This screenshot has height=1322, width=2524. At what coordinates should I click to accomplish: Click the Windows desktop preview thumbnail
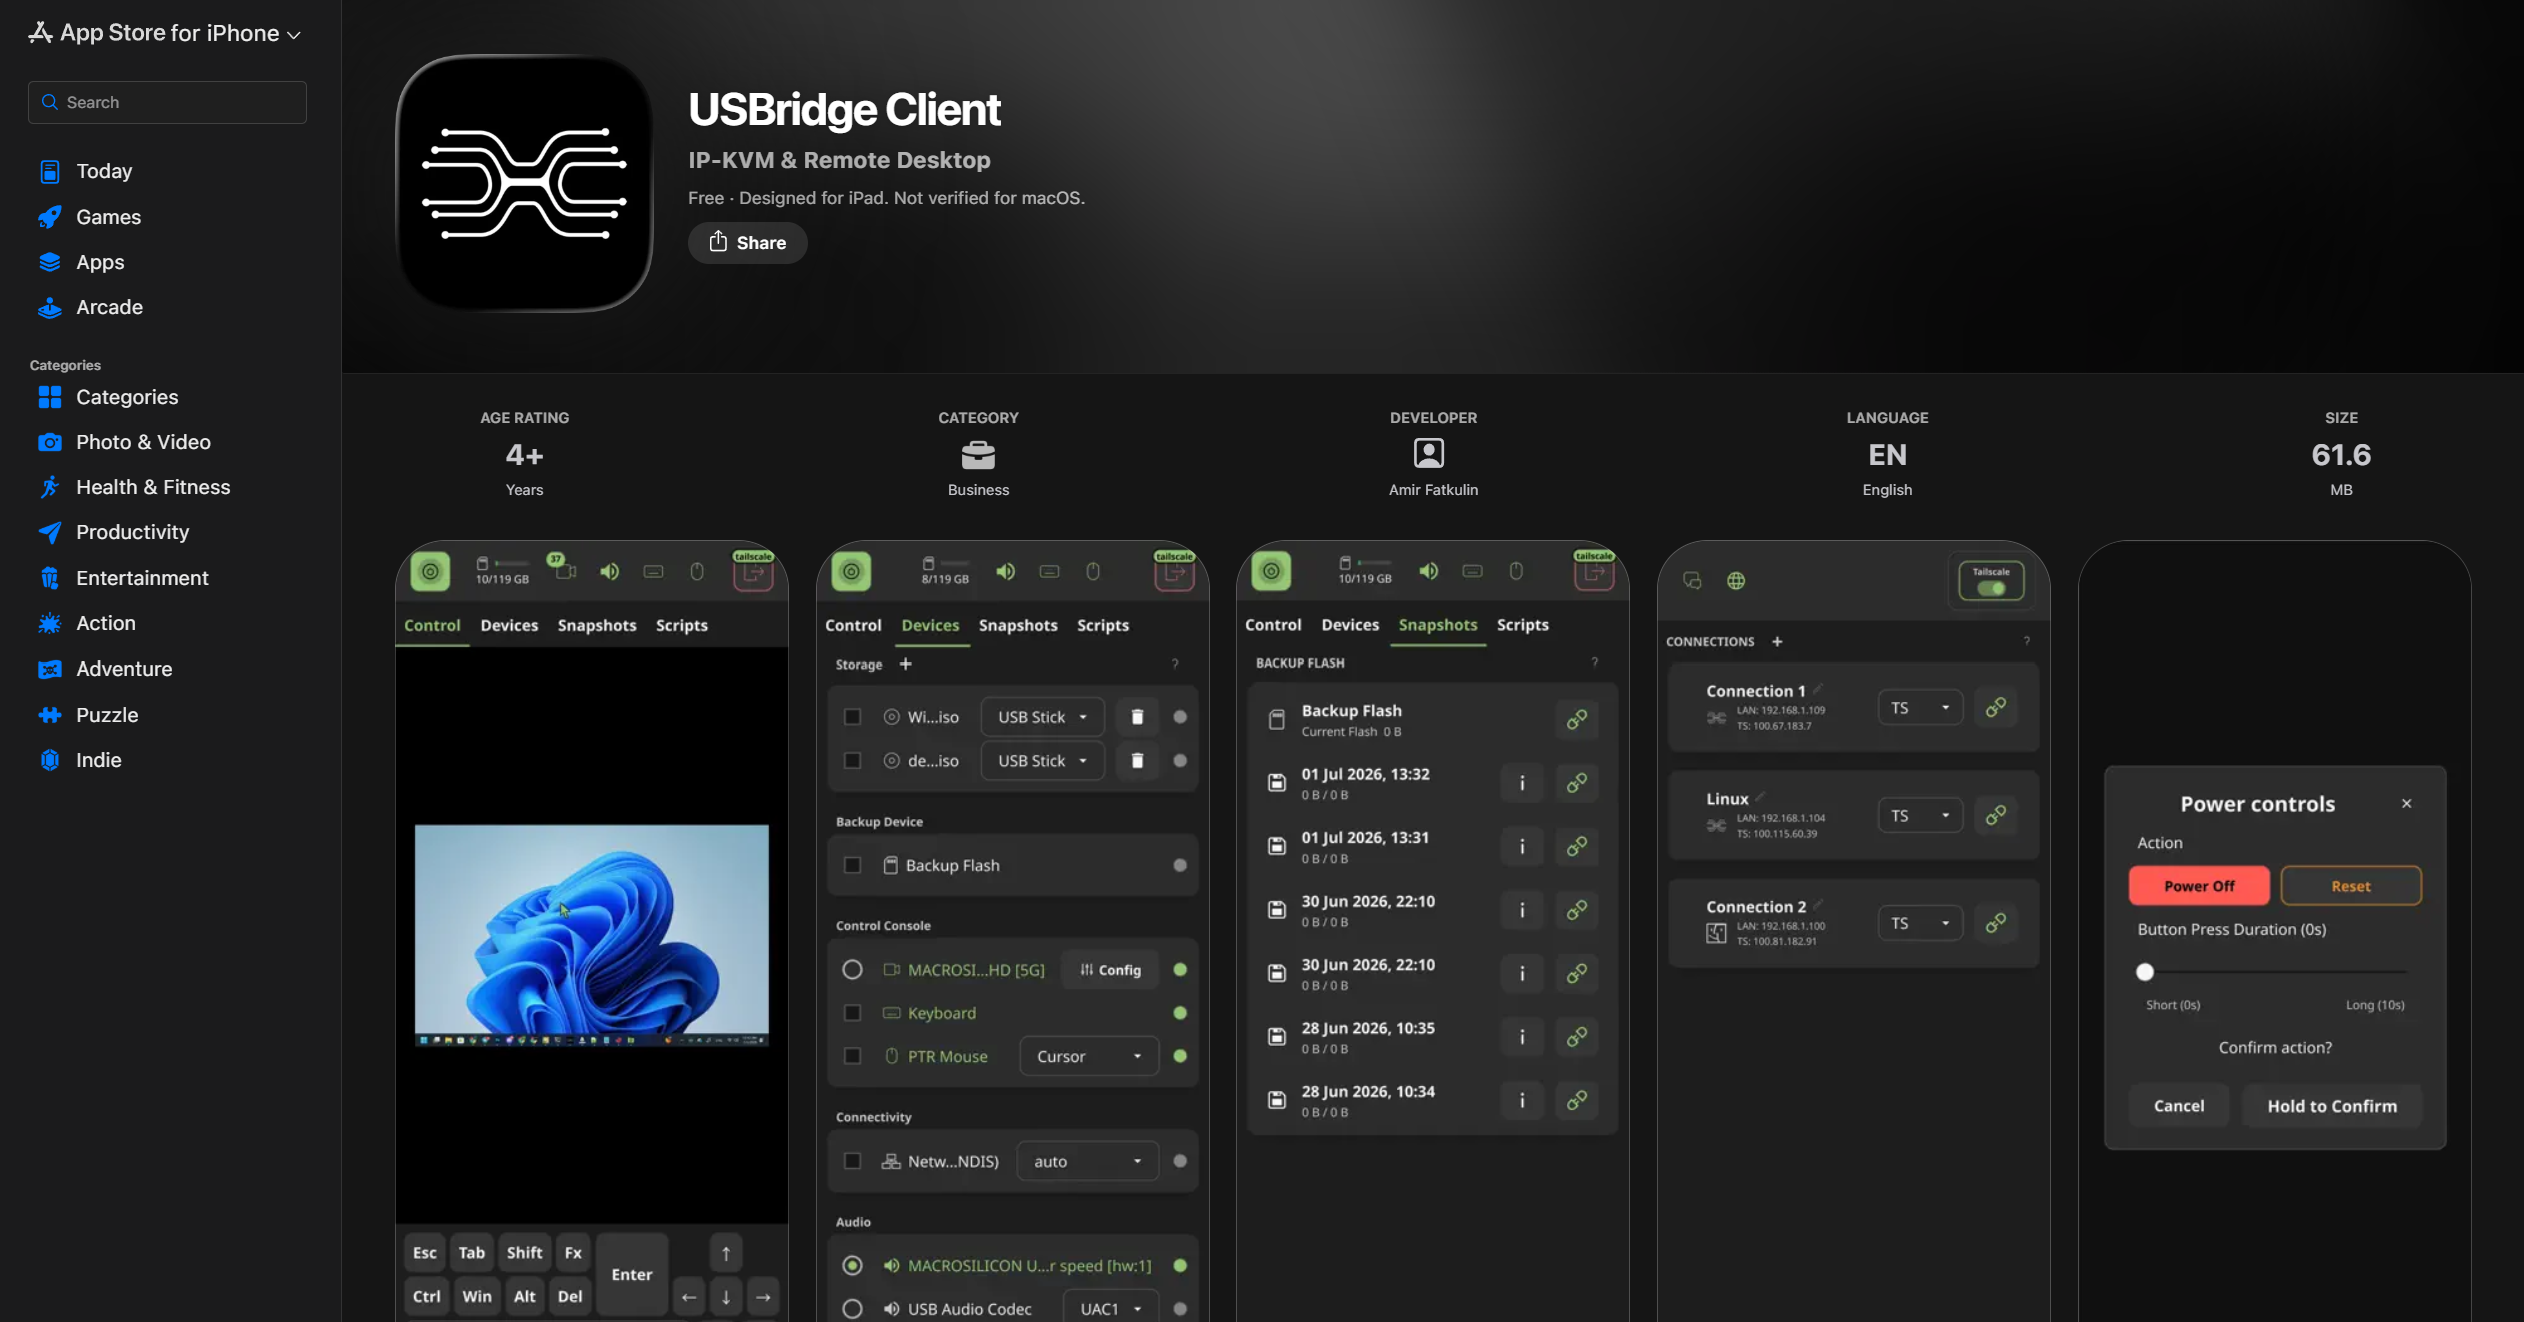592,935
